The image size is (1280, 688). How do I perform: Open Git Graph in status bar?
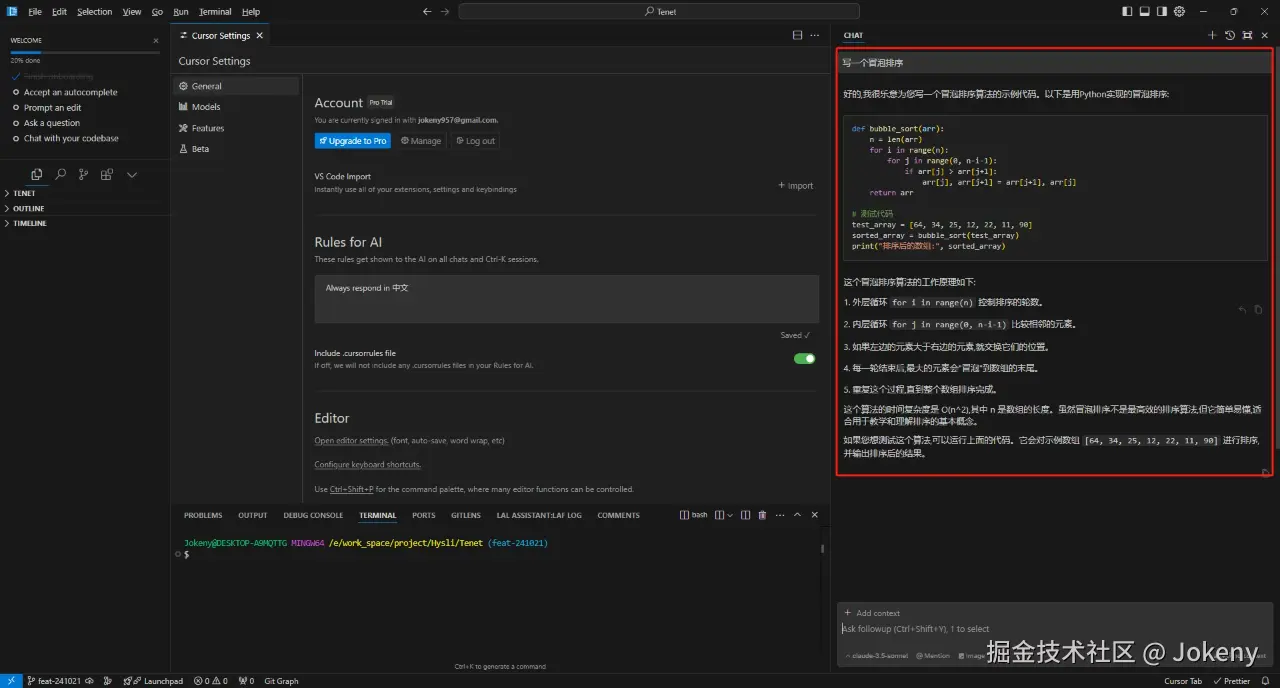(281, 681)
